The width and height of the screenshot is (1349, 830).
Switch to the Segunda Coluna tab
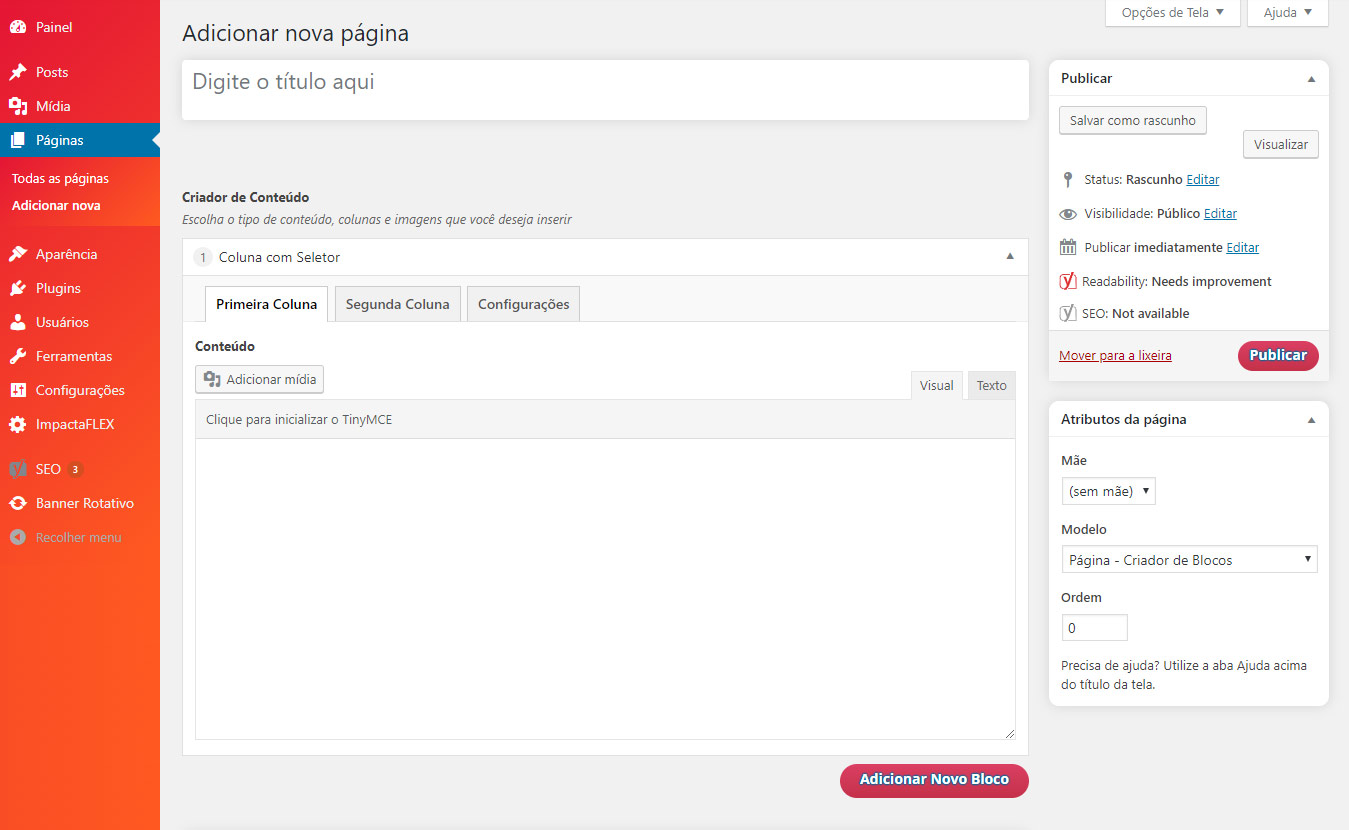click(397, 304)
